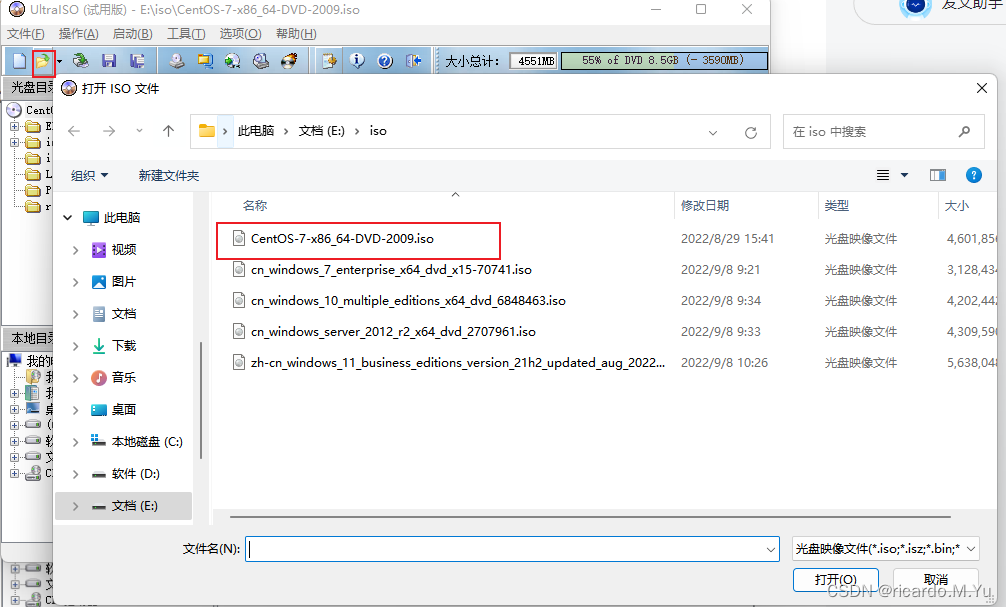This screenshot has width=1006, height=607.
Task: Click the virtual drive disc toolbar icon
Action: pos(260,61)
